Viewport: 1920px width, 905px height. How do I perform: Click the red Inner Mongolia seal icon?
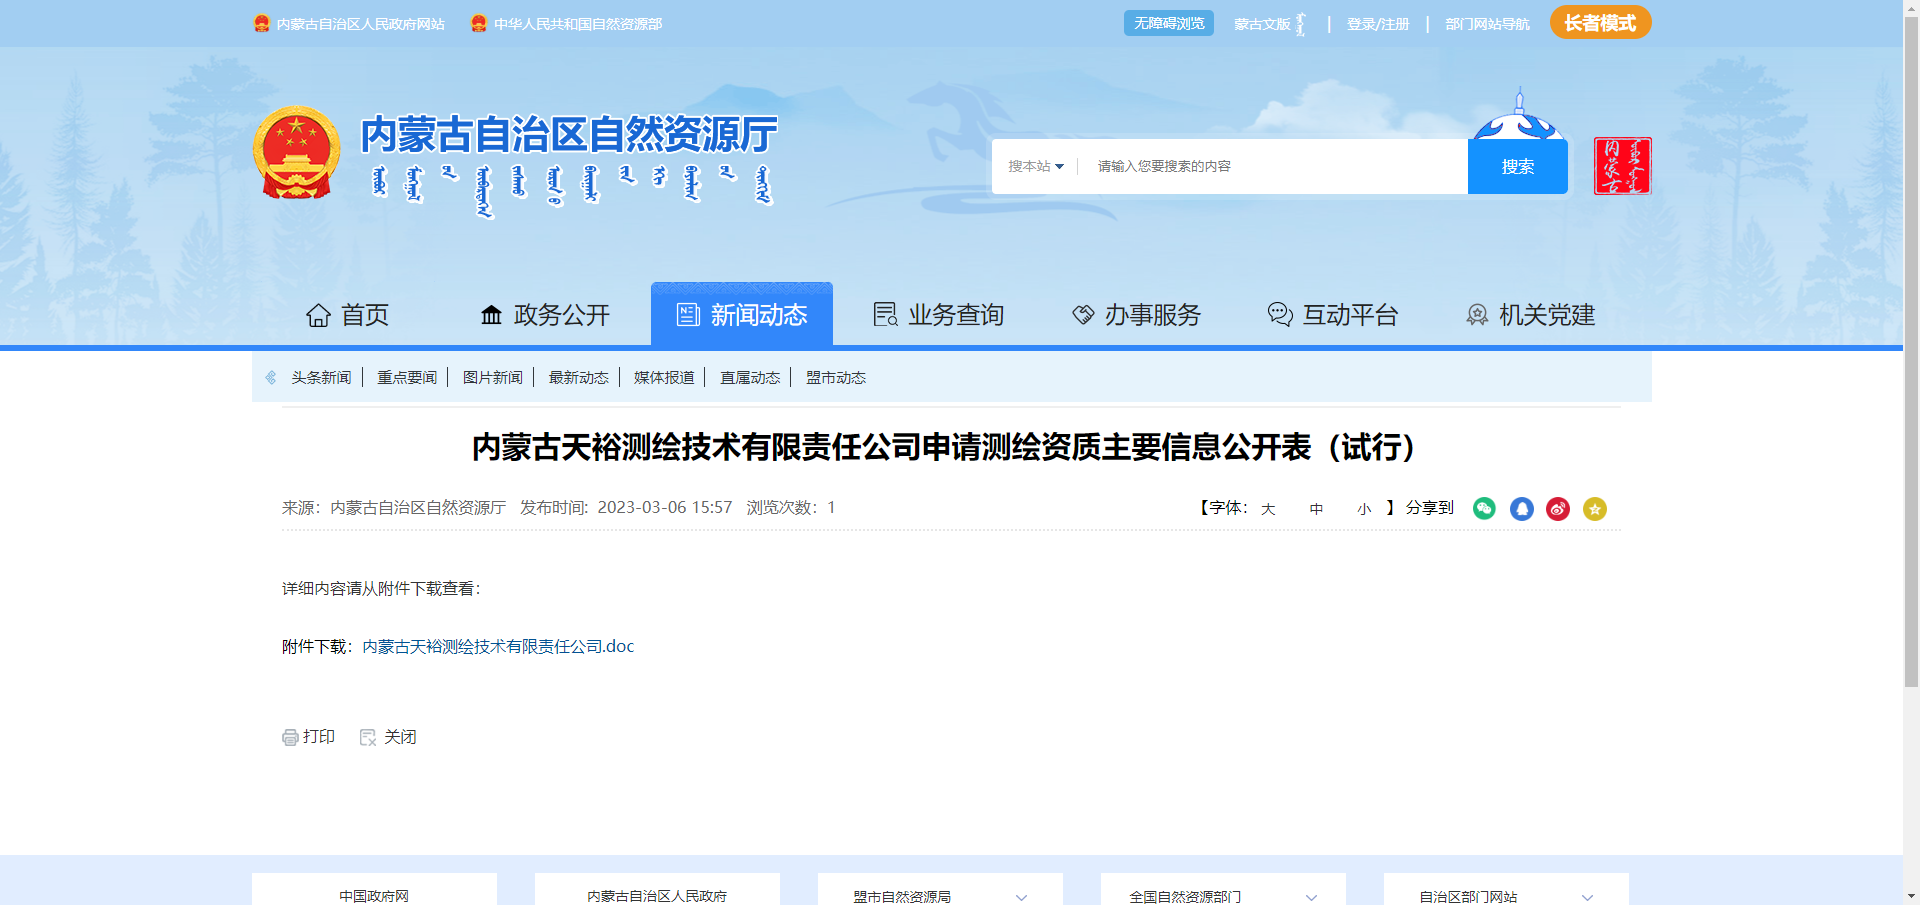pyautogui.click(x=1621, y=166)
